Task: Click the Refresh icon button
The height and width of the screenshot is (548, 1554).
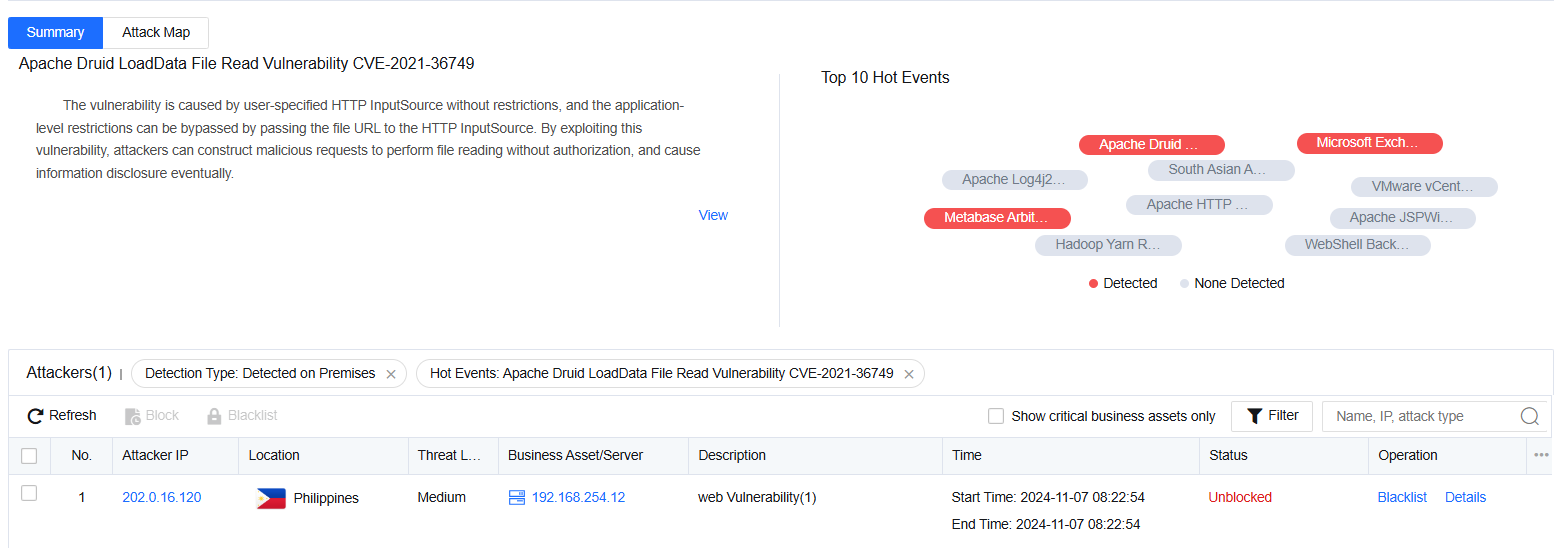Action: tap(36, 416)
